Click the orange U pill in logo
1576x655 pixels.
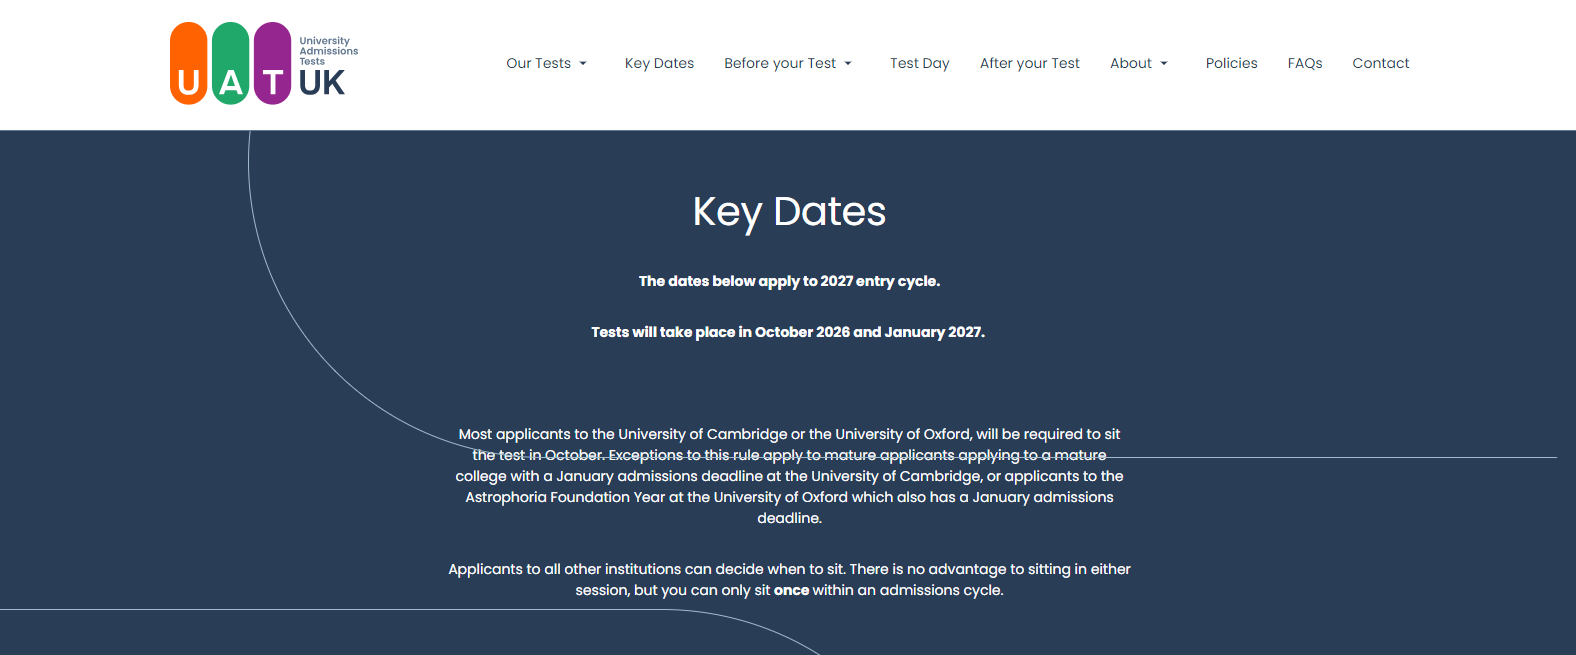pos(188,64)
